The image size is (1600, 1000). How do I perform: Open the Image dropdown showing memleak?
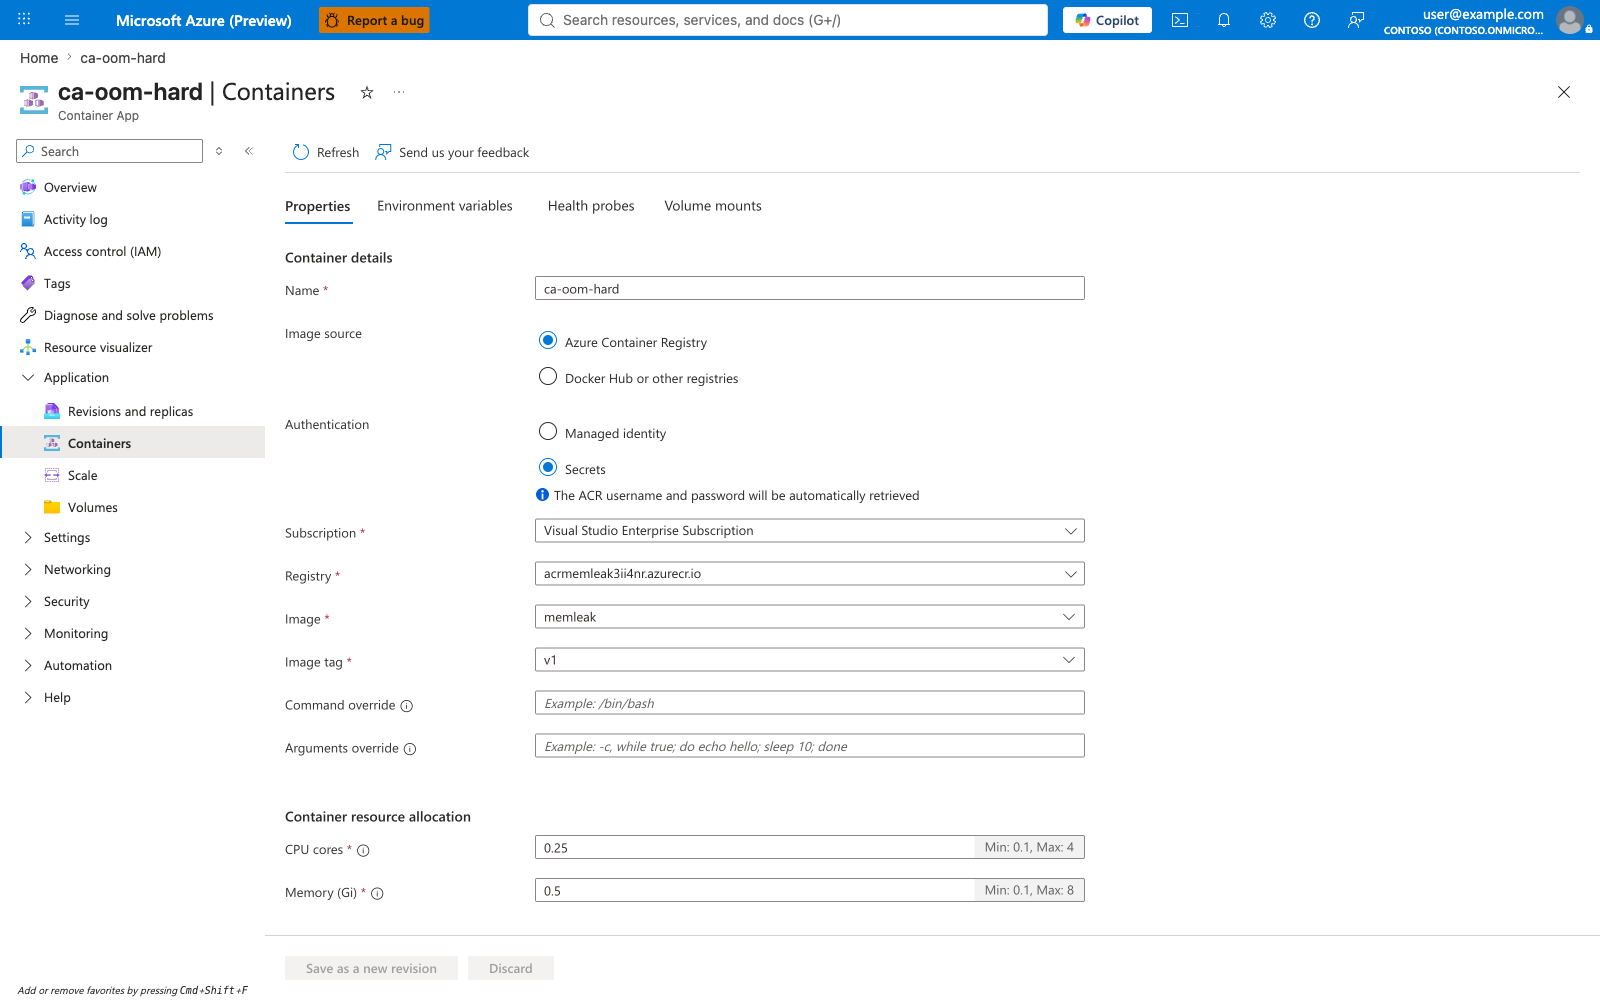[x=810, y=617]
